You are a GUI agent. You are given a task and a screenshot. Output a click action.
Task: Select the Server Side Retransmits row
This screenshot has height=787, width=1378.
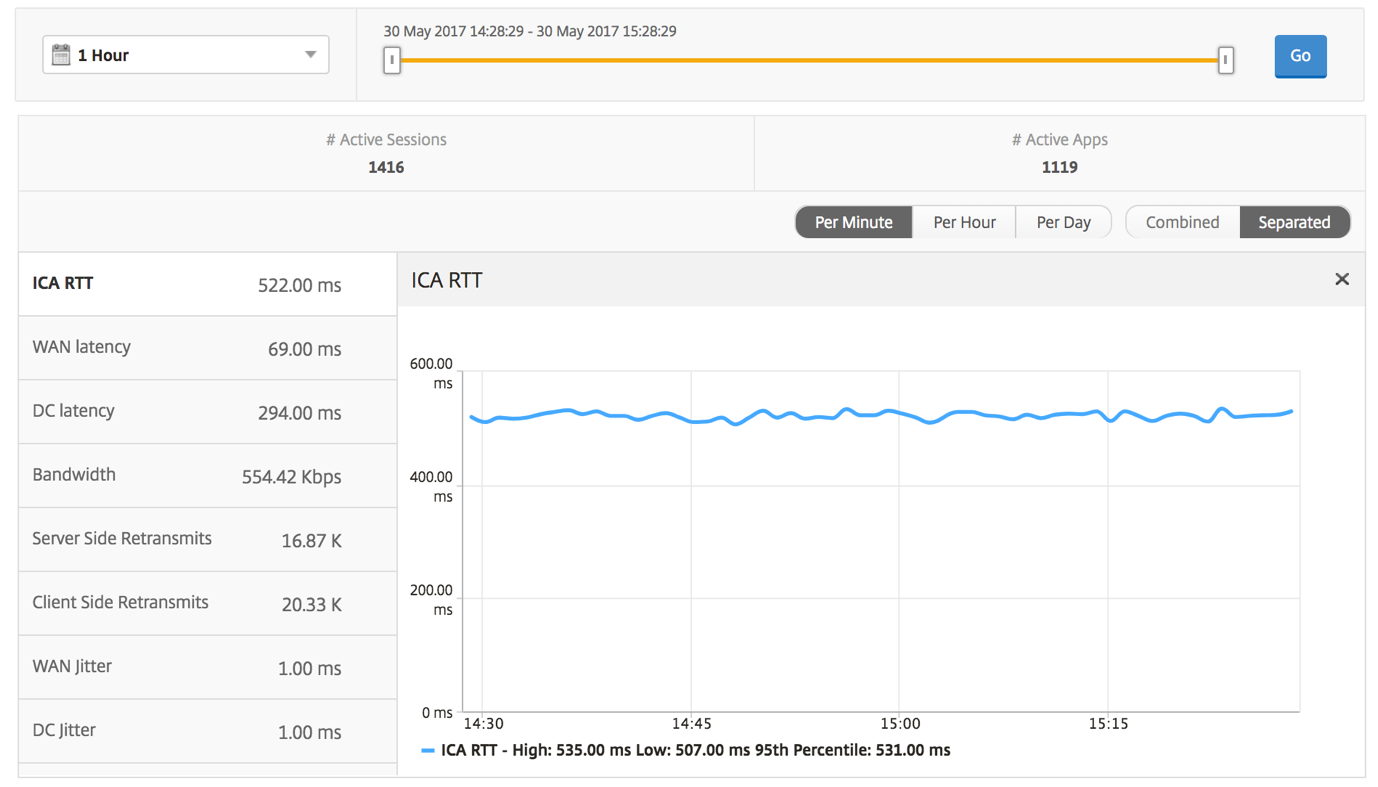(208, 540)
